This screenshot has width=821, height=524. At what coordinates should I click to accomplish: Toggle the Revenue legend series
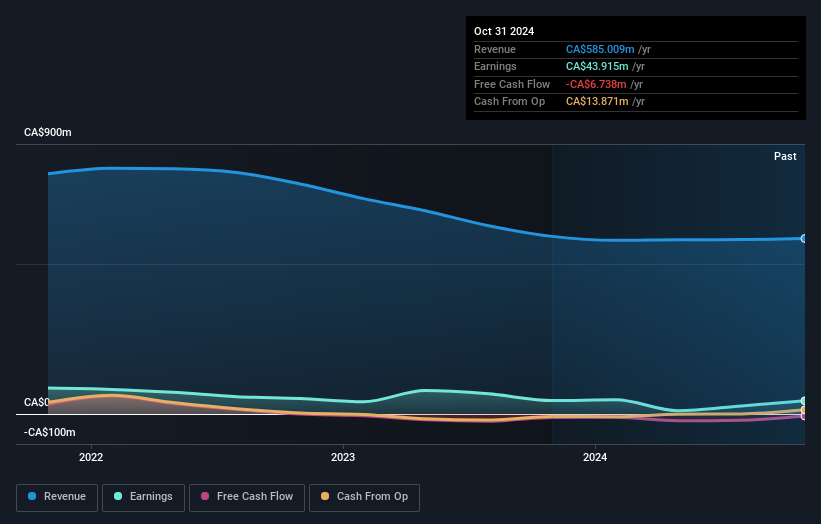point(57,497)
